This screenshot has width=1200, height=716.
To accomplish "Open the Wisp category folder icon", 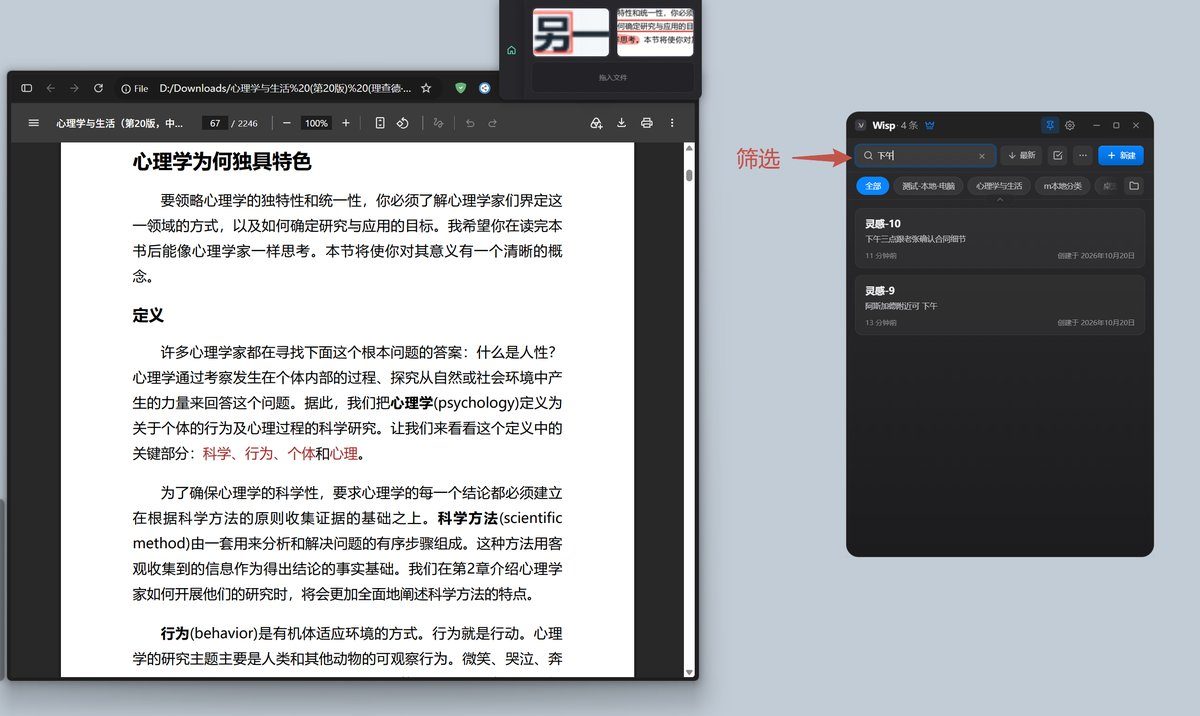I will coord(1133,186).
